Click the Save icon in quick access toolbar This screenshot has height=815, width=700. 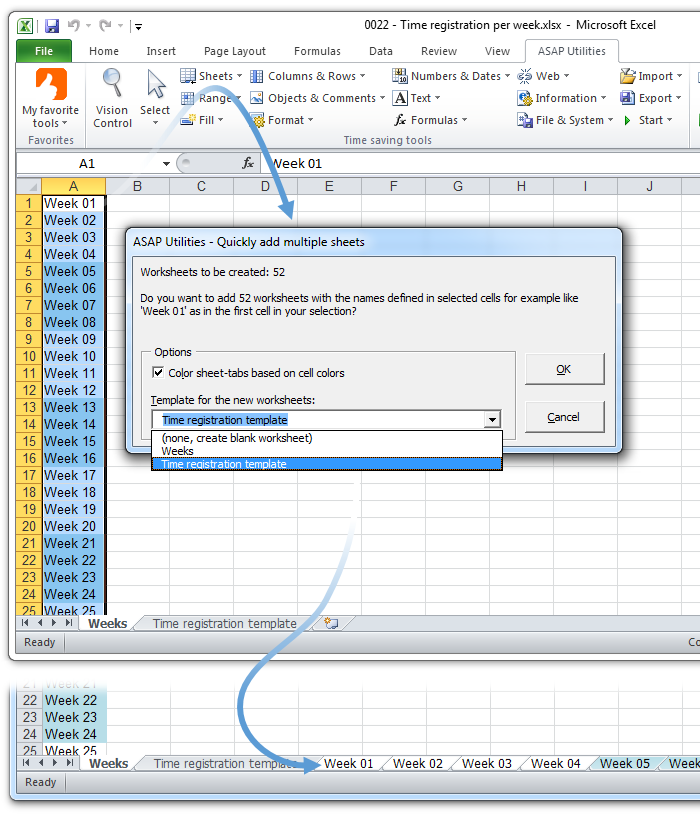click(x=52, y=25)
